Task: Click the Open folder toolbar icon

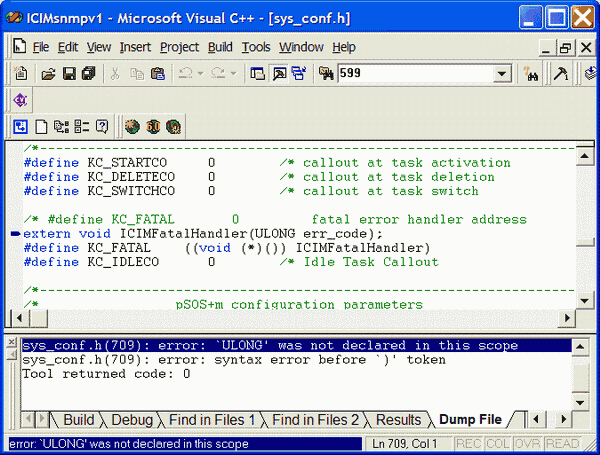Action: pyautogui.click(x=49, y=73)
